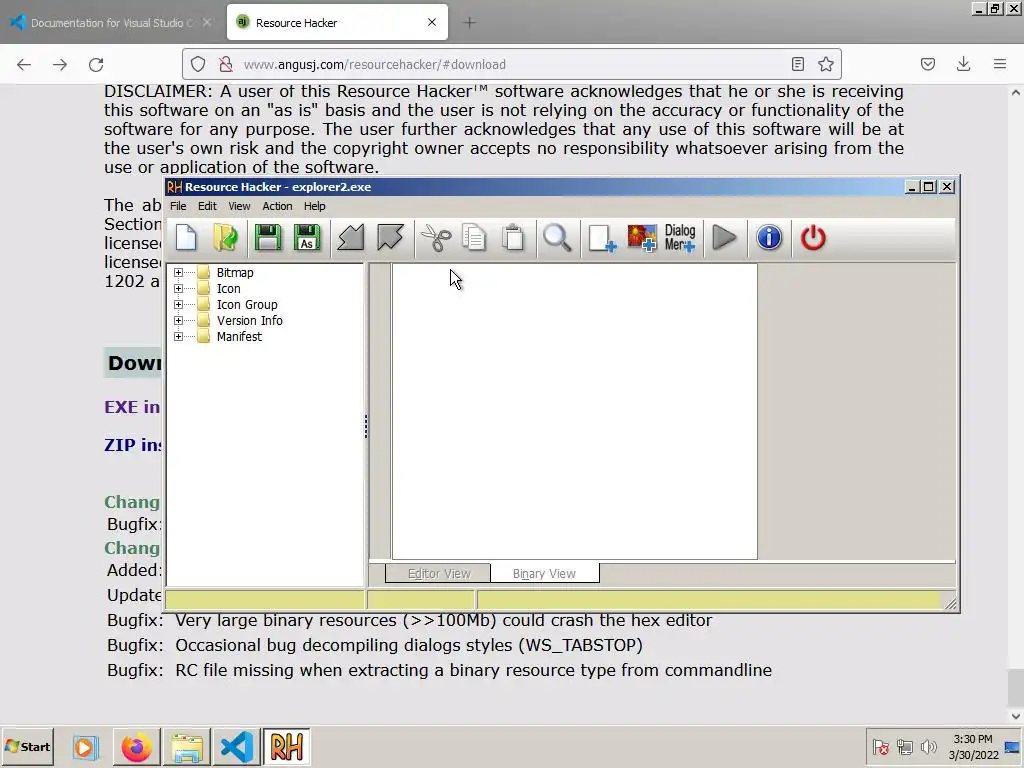Viewport: 1024px width, 768px height.
Task: Close the Resource Hacker browser tab
Action: tap(432, 22)
